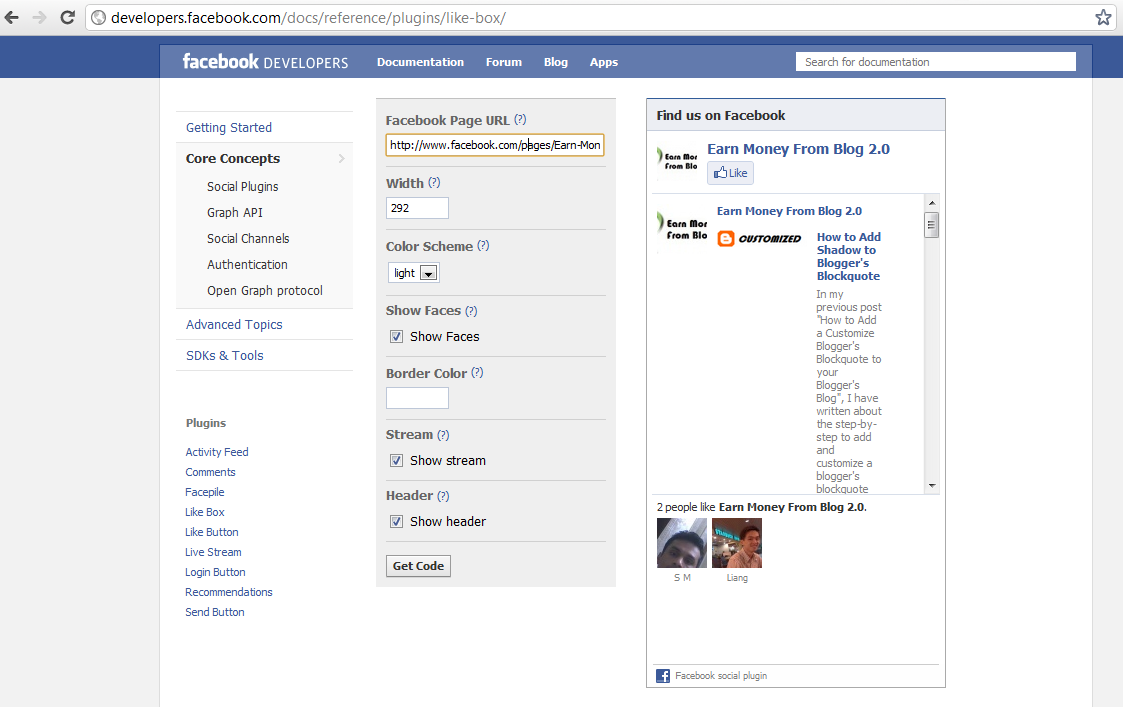1123x707 pixels.
Task: Click the browser reload icon
Action: point(67,16)
